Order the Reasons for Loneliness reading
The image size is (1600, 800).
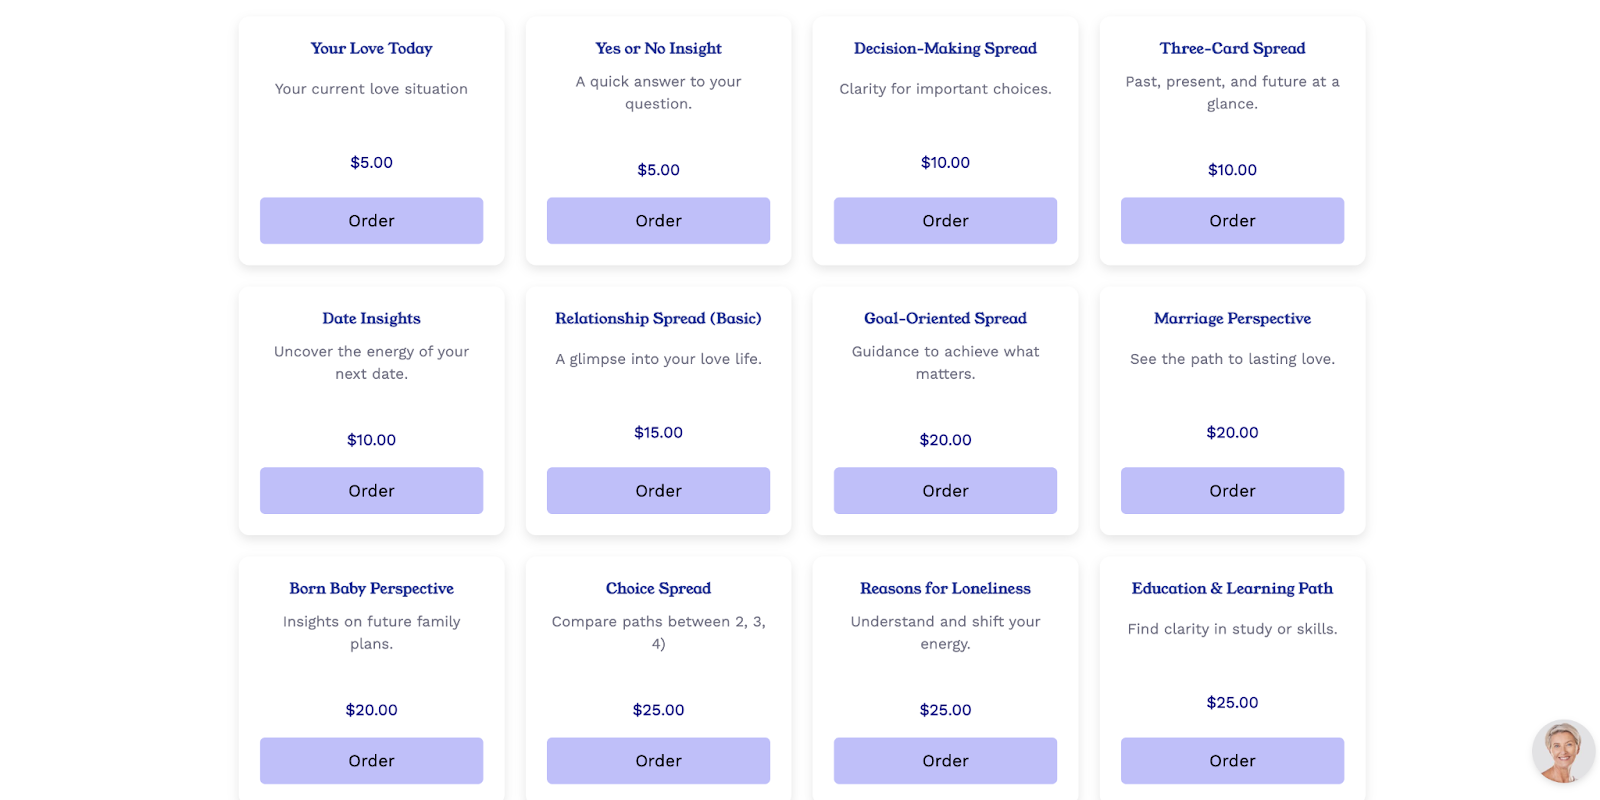(x=945, y=761)
